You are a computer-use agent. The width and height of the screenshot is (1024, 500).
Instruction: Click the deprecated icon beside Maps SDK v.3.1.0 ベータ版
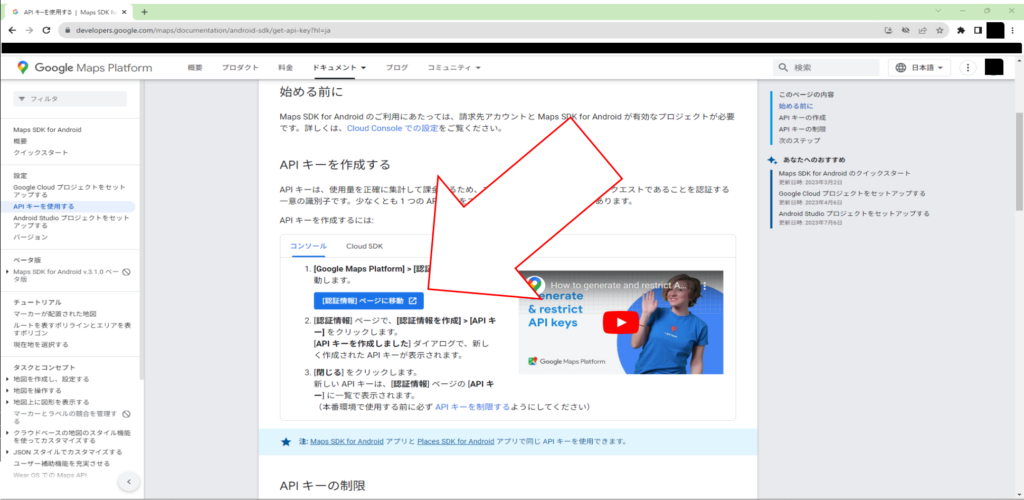click(127, 272)
